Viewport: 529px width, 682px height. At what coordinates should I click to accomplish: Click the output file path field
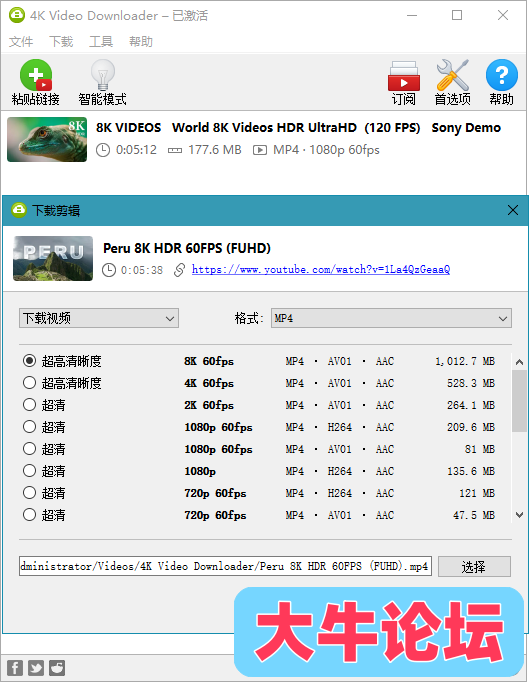225,566
